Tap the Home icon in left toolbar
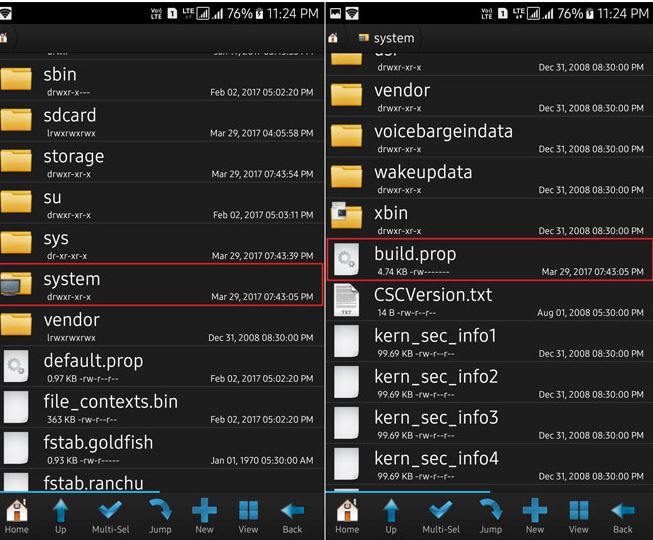Viewport: 653px width, 540px height. click(x=17, y=514)
